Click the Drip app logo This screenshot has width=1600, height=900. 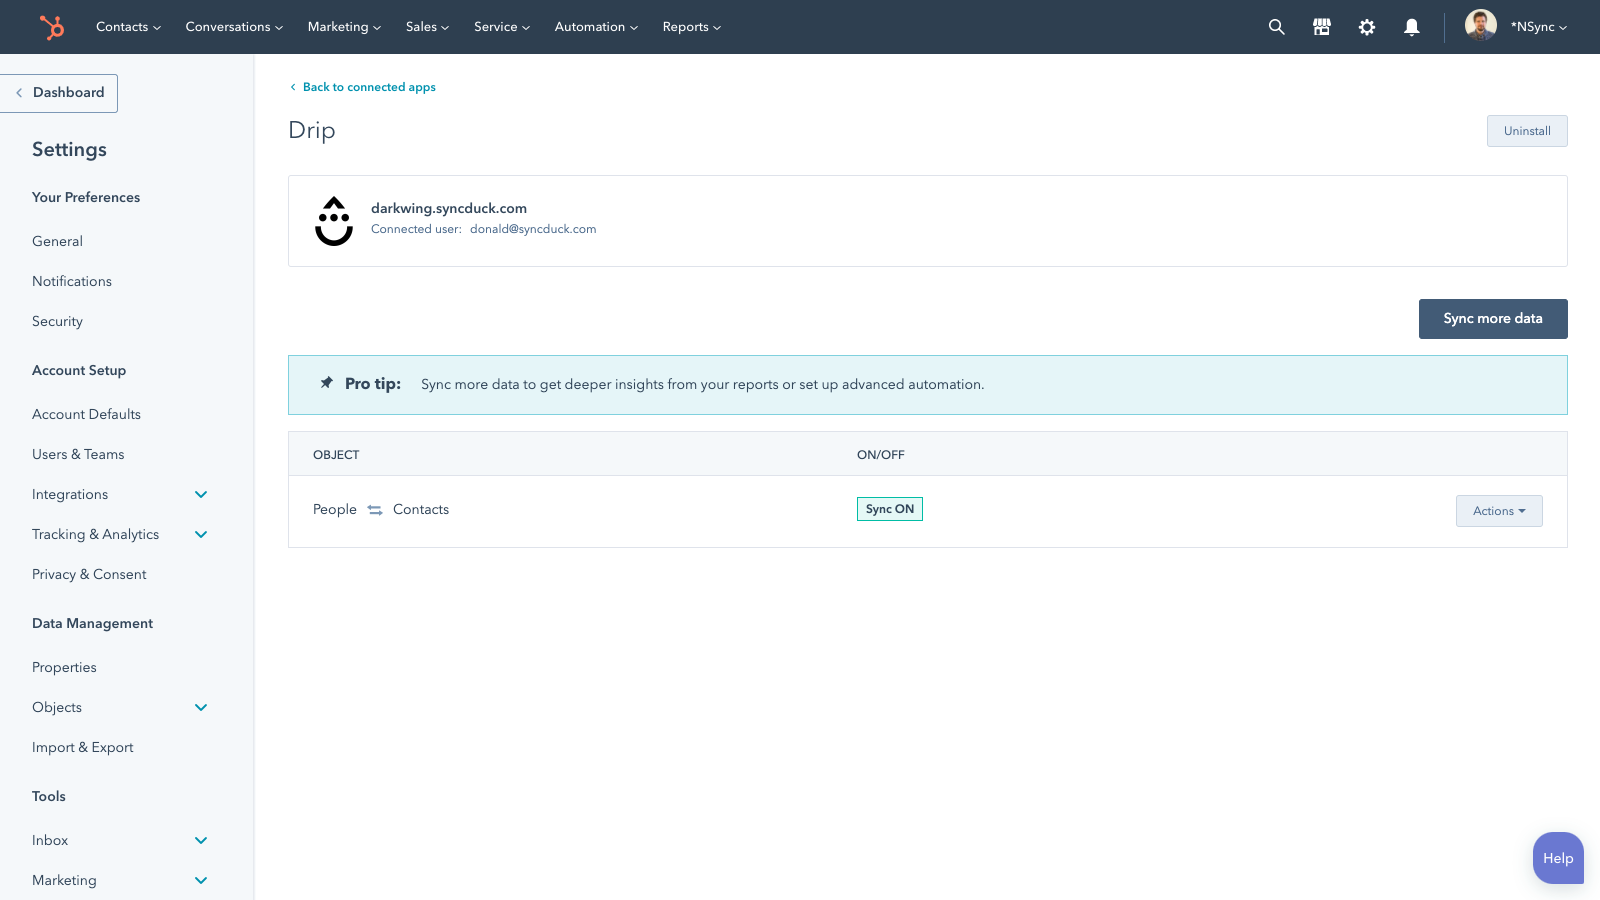coord(334,221)
